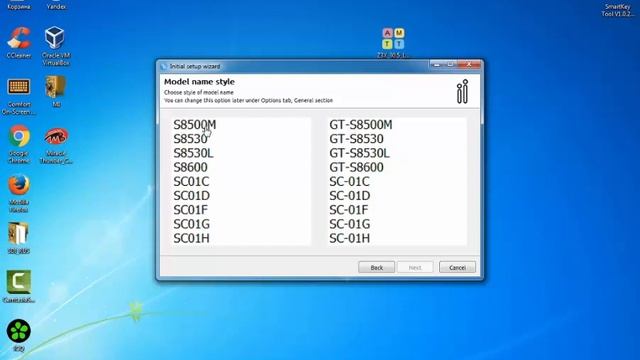
Task: Click the info icon in wizard header
Action: pos(462,91)
